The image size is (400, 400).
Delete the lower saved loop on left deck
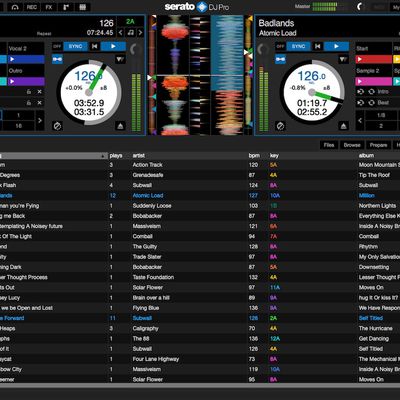pos(39,103)
